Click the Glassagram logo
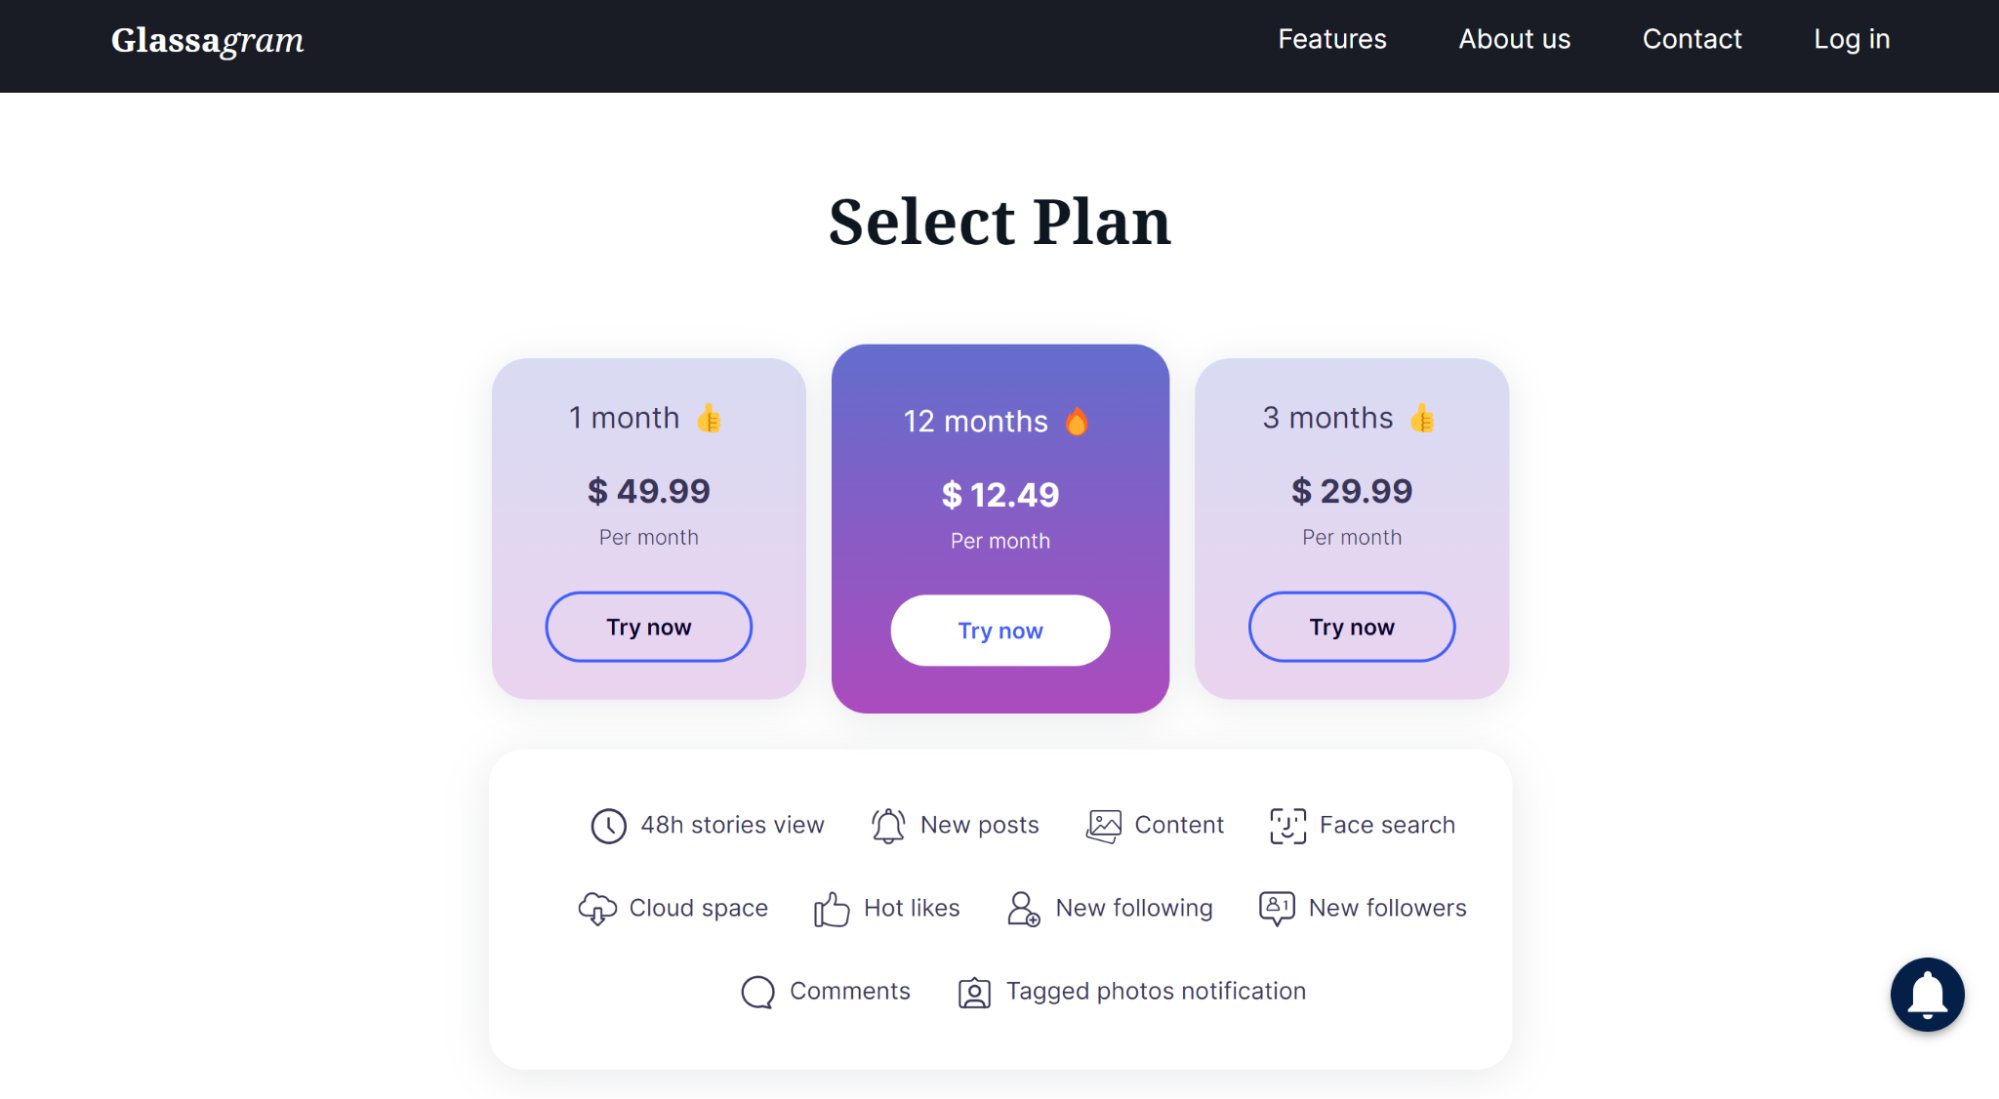Image resolution: width=1999 pixels, height=1099 pixels. 207,40
